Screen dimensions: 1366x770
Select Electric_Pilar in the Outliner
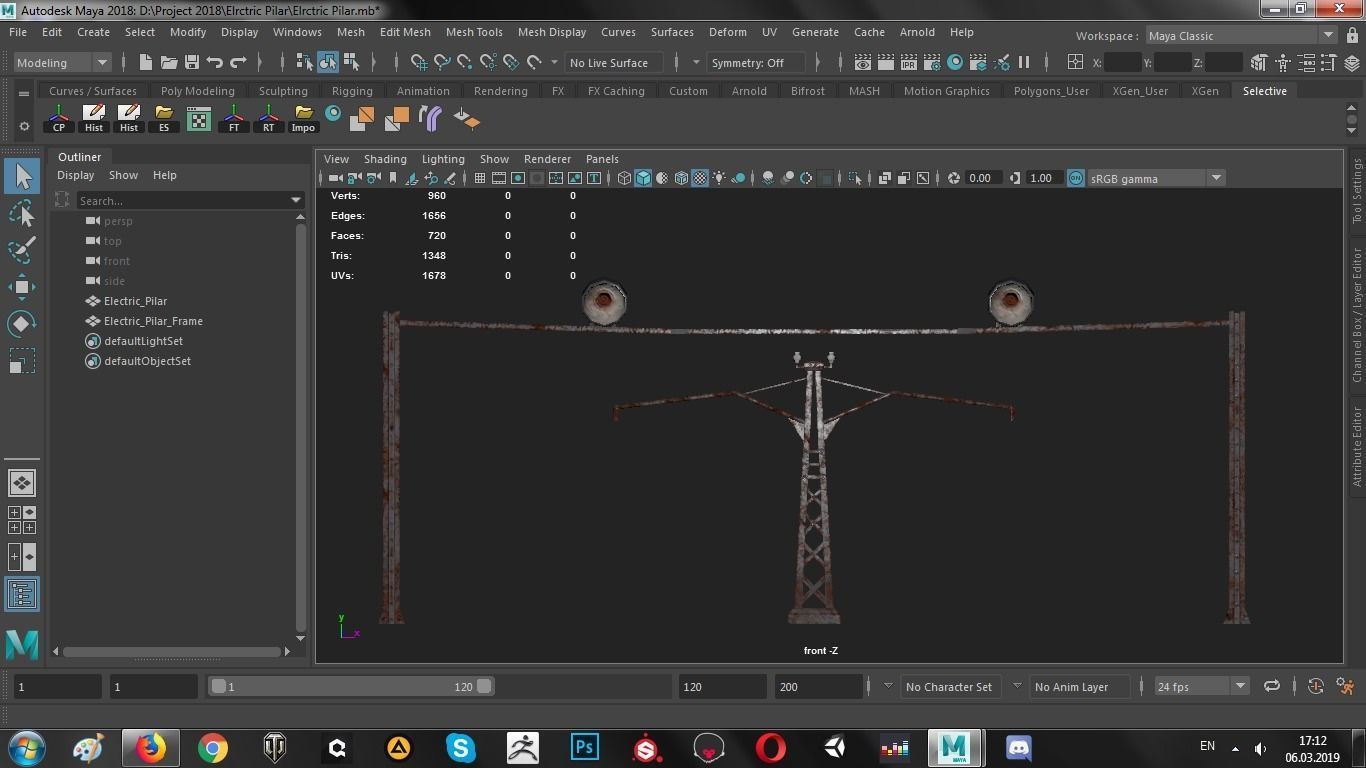135,301
